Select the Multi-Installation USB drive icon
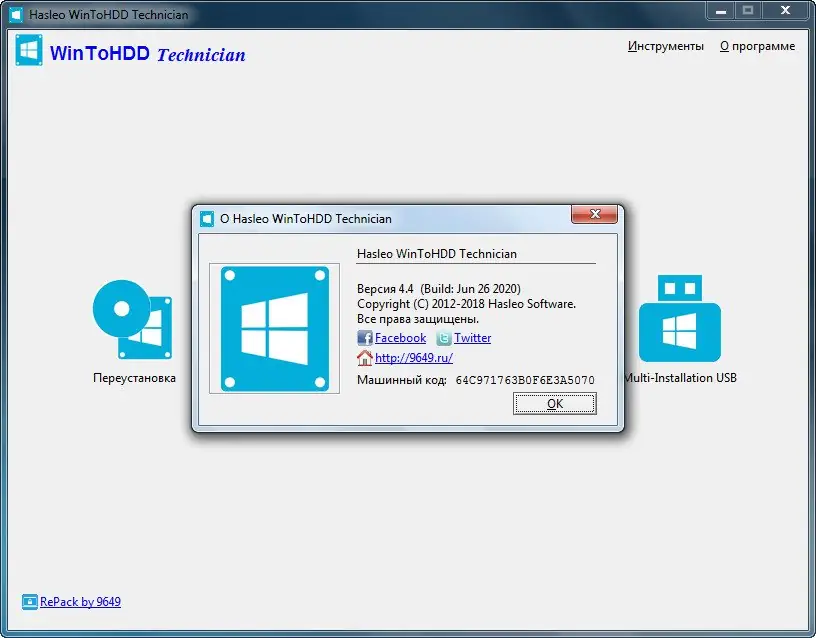The image size is (816, 638). point(680,318)
